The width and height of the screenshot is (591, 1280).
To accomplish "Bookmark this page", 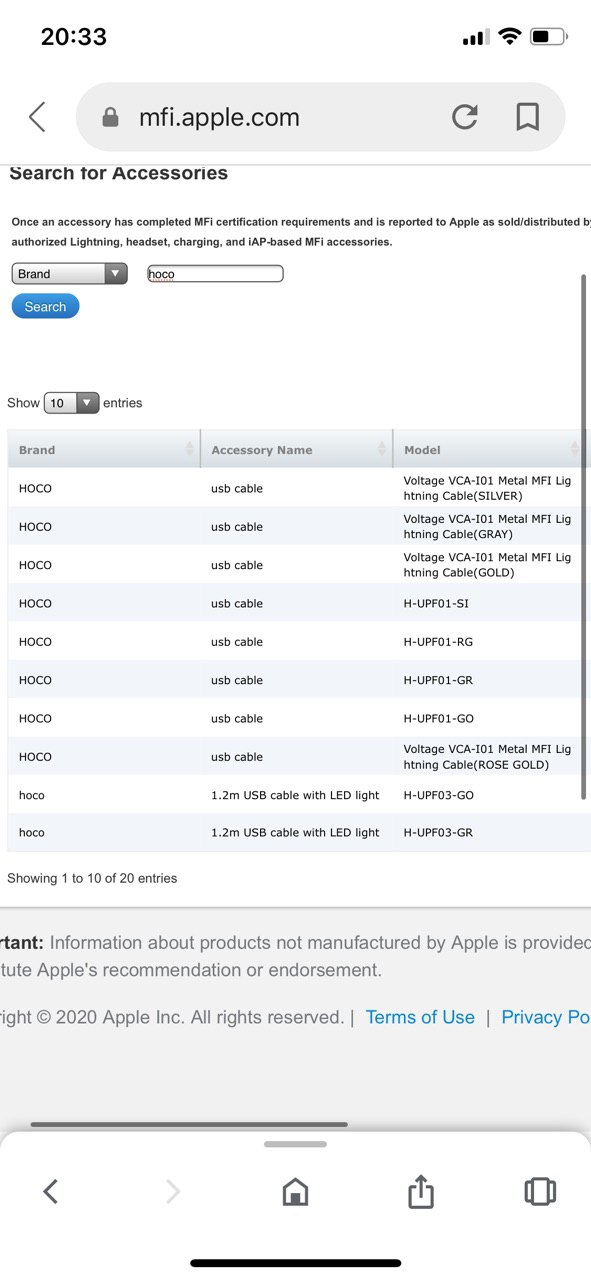I will point(528,117).
